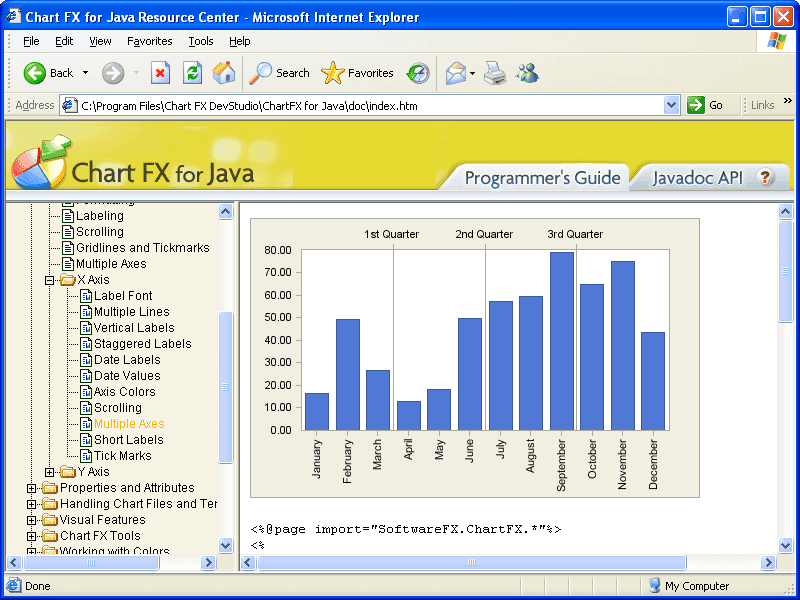Screen dimensions: 800x600
Task: Click the Label Font chart page icon
Action: (x=86, y=296)
